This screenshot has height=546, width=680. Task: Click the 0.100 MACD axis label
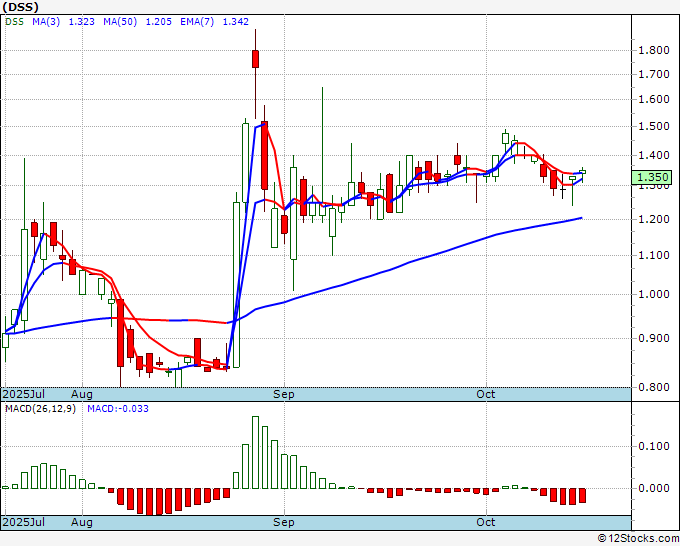654,446
